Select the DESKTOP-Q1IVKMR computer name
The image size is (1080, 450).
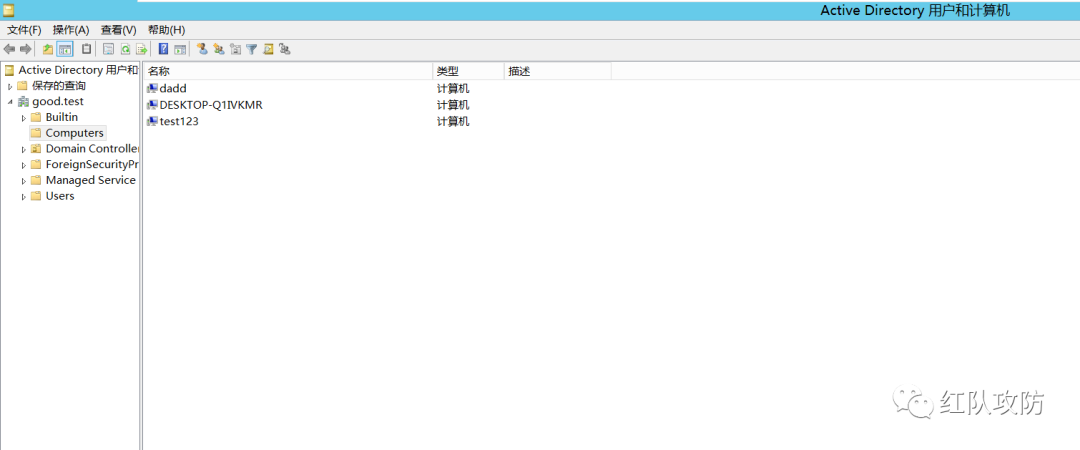point(211,105)
